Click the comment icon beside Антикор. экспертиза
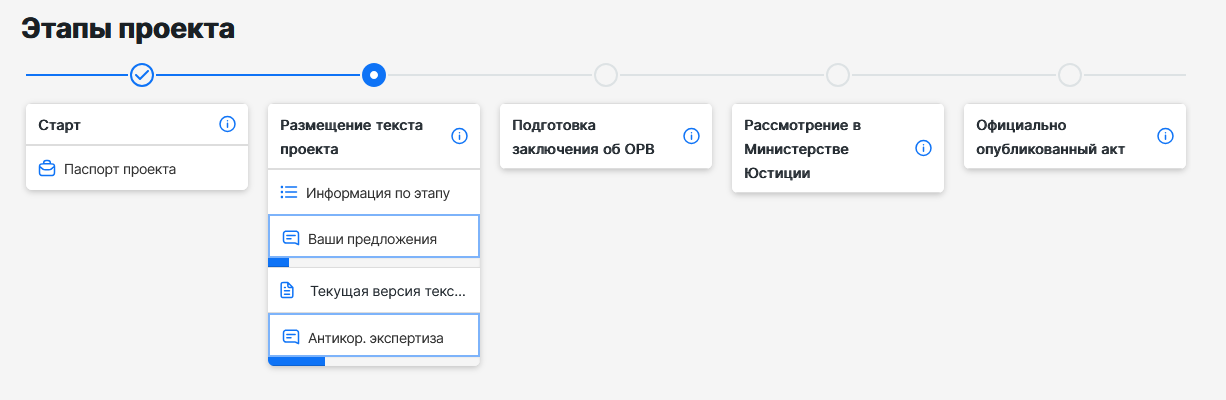This screenshot has width=1226, height=400. (291, 337)
